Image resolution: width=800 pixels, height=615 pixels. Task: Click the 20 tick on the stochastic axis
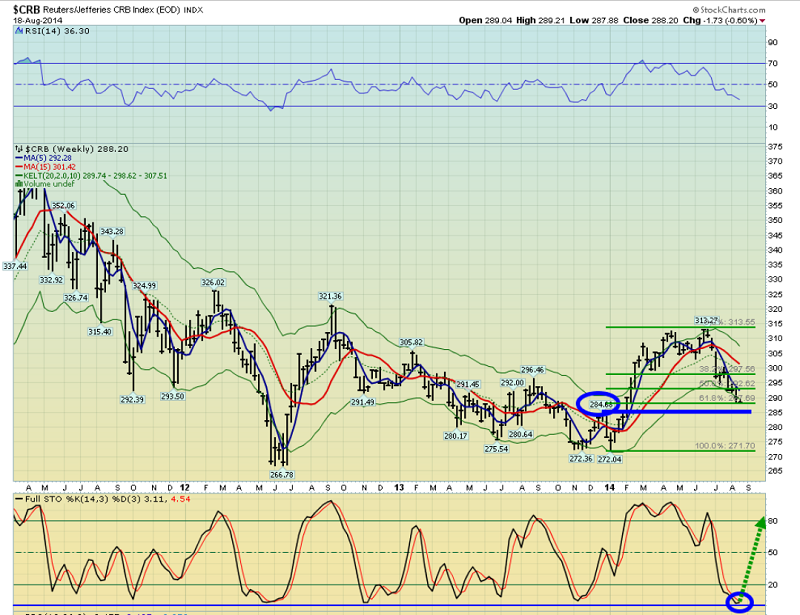pyautogui.click(x=773, y=585)
